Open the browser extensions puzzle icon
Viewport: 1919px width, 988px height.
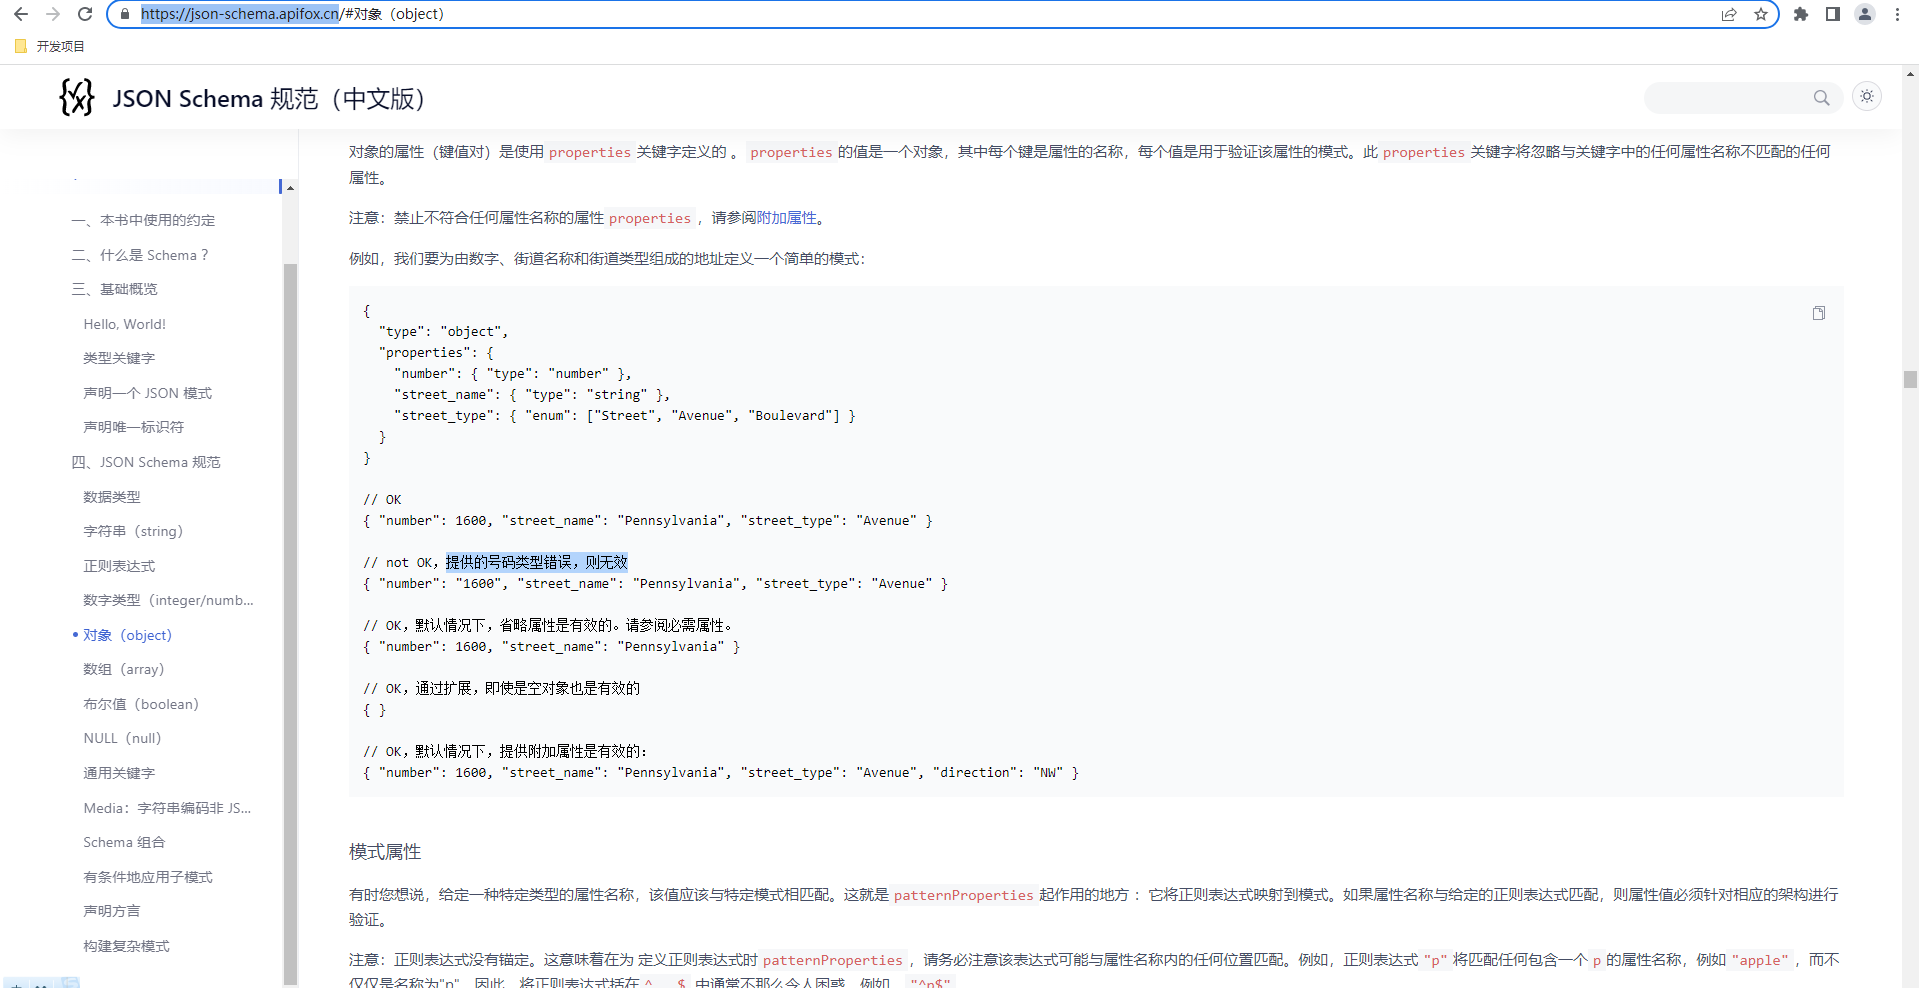(x=1801, y=14)
